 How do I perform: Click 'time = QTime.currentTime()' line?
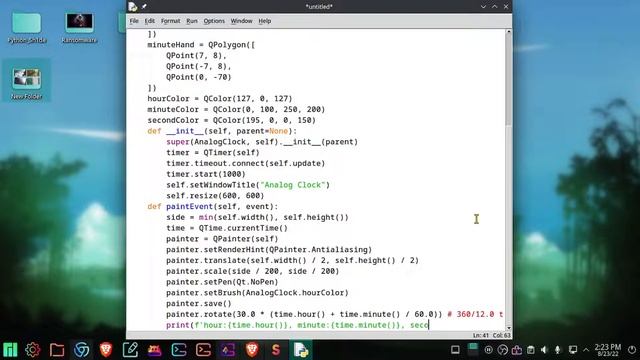point(227,228)
